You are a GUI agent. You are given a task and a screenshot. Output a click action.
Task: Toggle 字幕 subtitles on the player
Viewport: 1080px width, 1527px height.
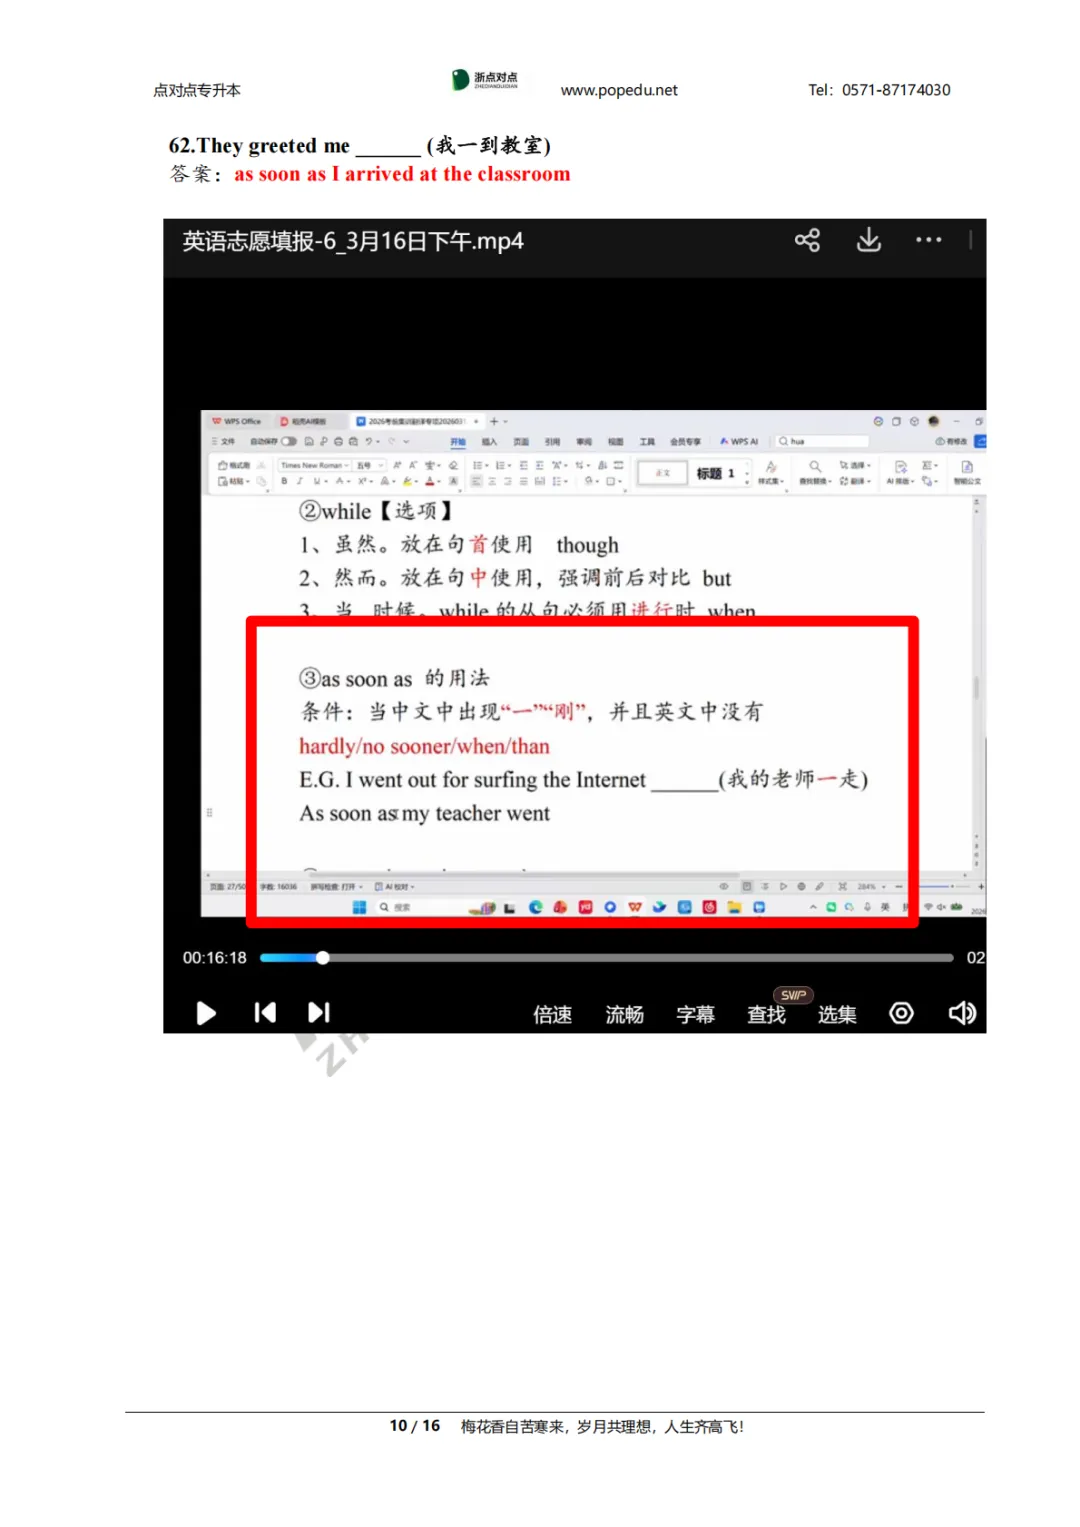(x=695, y=1014)
